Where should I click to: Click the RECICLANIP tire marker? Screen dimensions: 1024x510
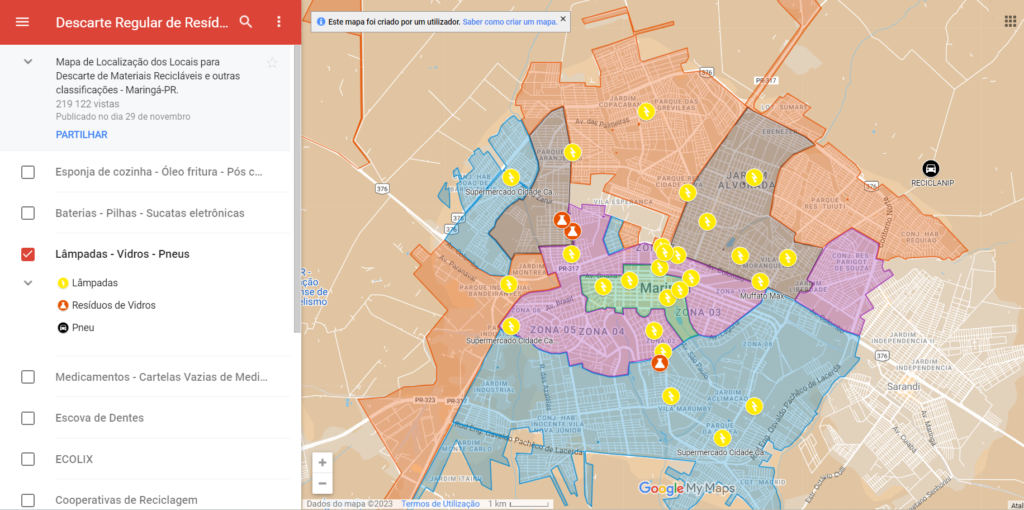point(931,168)
